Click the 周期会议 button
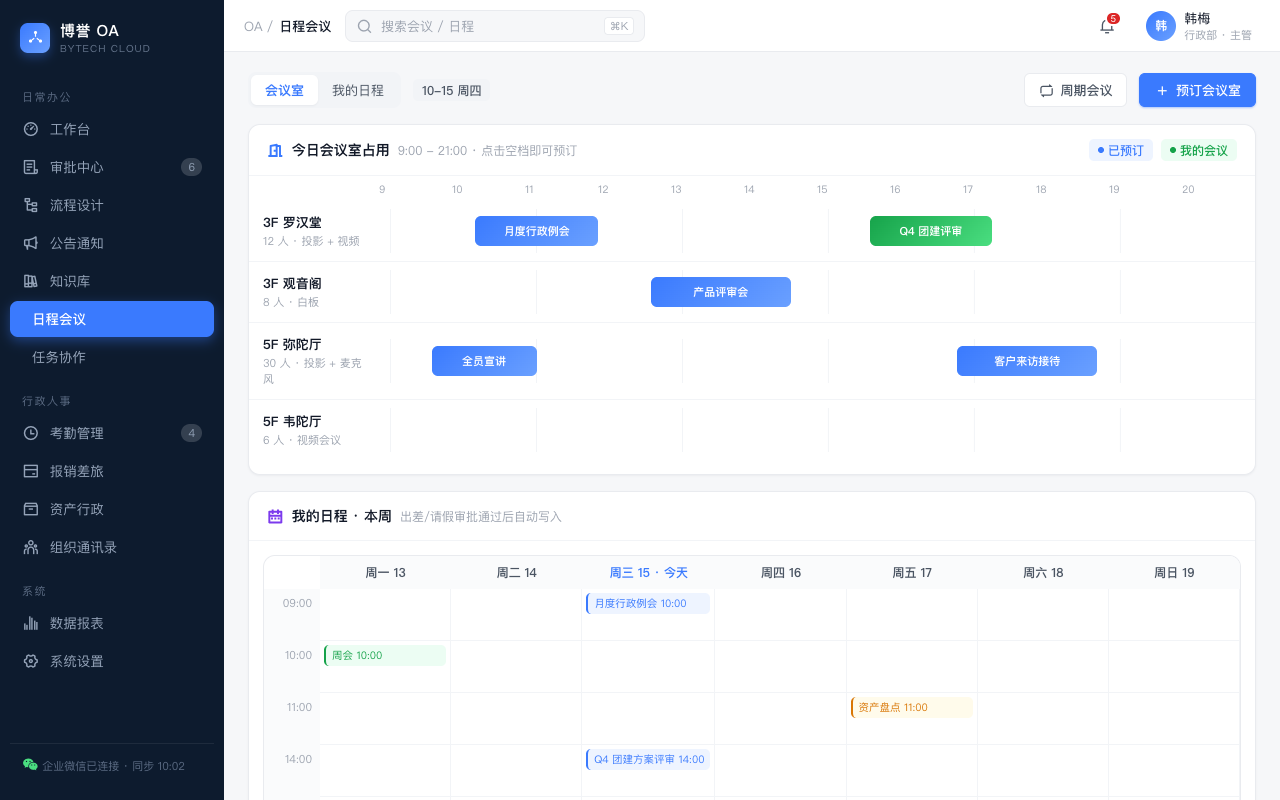 1075,90
